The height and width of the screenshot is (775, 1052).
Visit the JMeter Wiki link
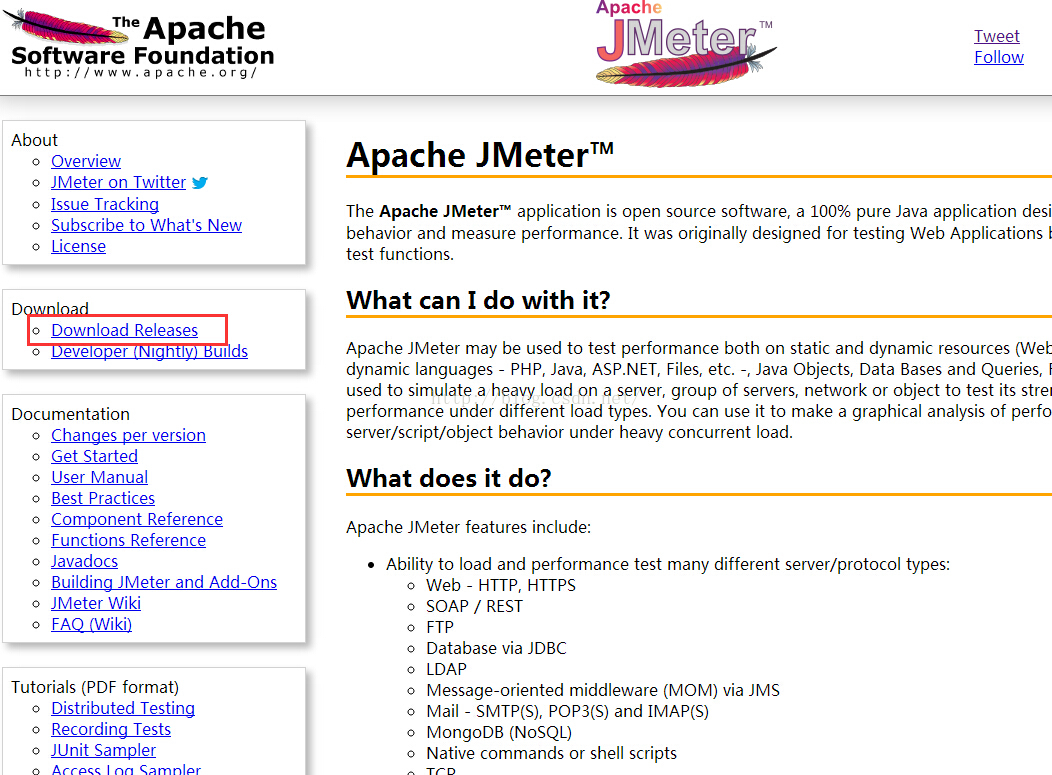[x=96, y=603]
